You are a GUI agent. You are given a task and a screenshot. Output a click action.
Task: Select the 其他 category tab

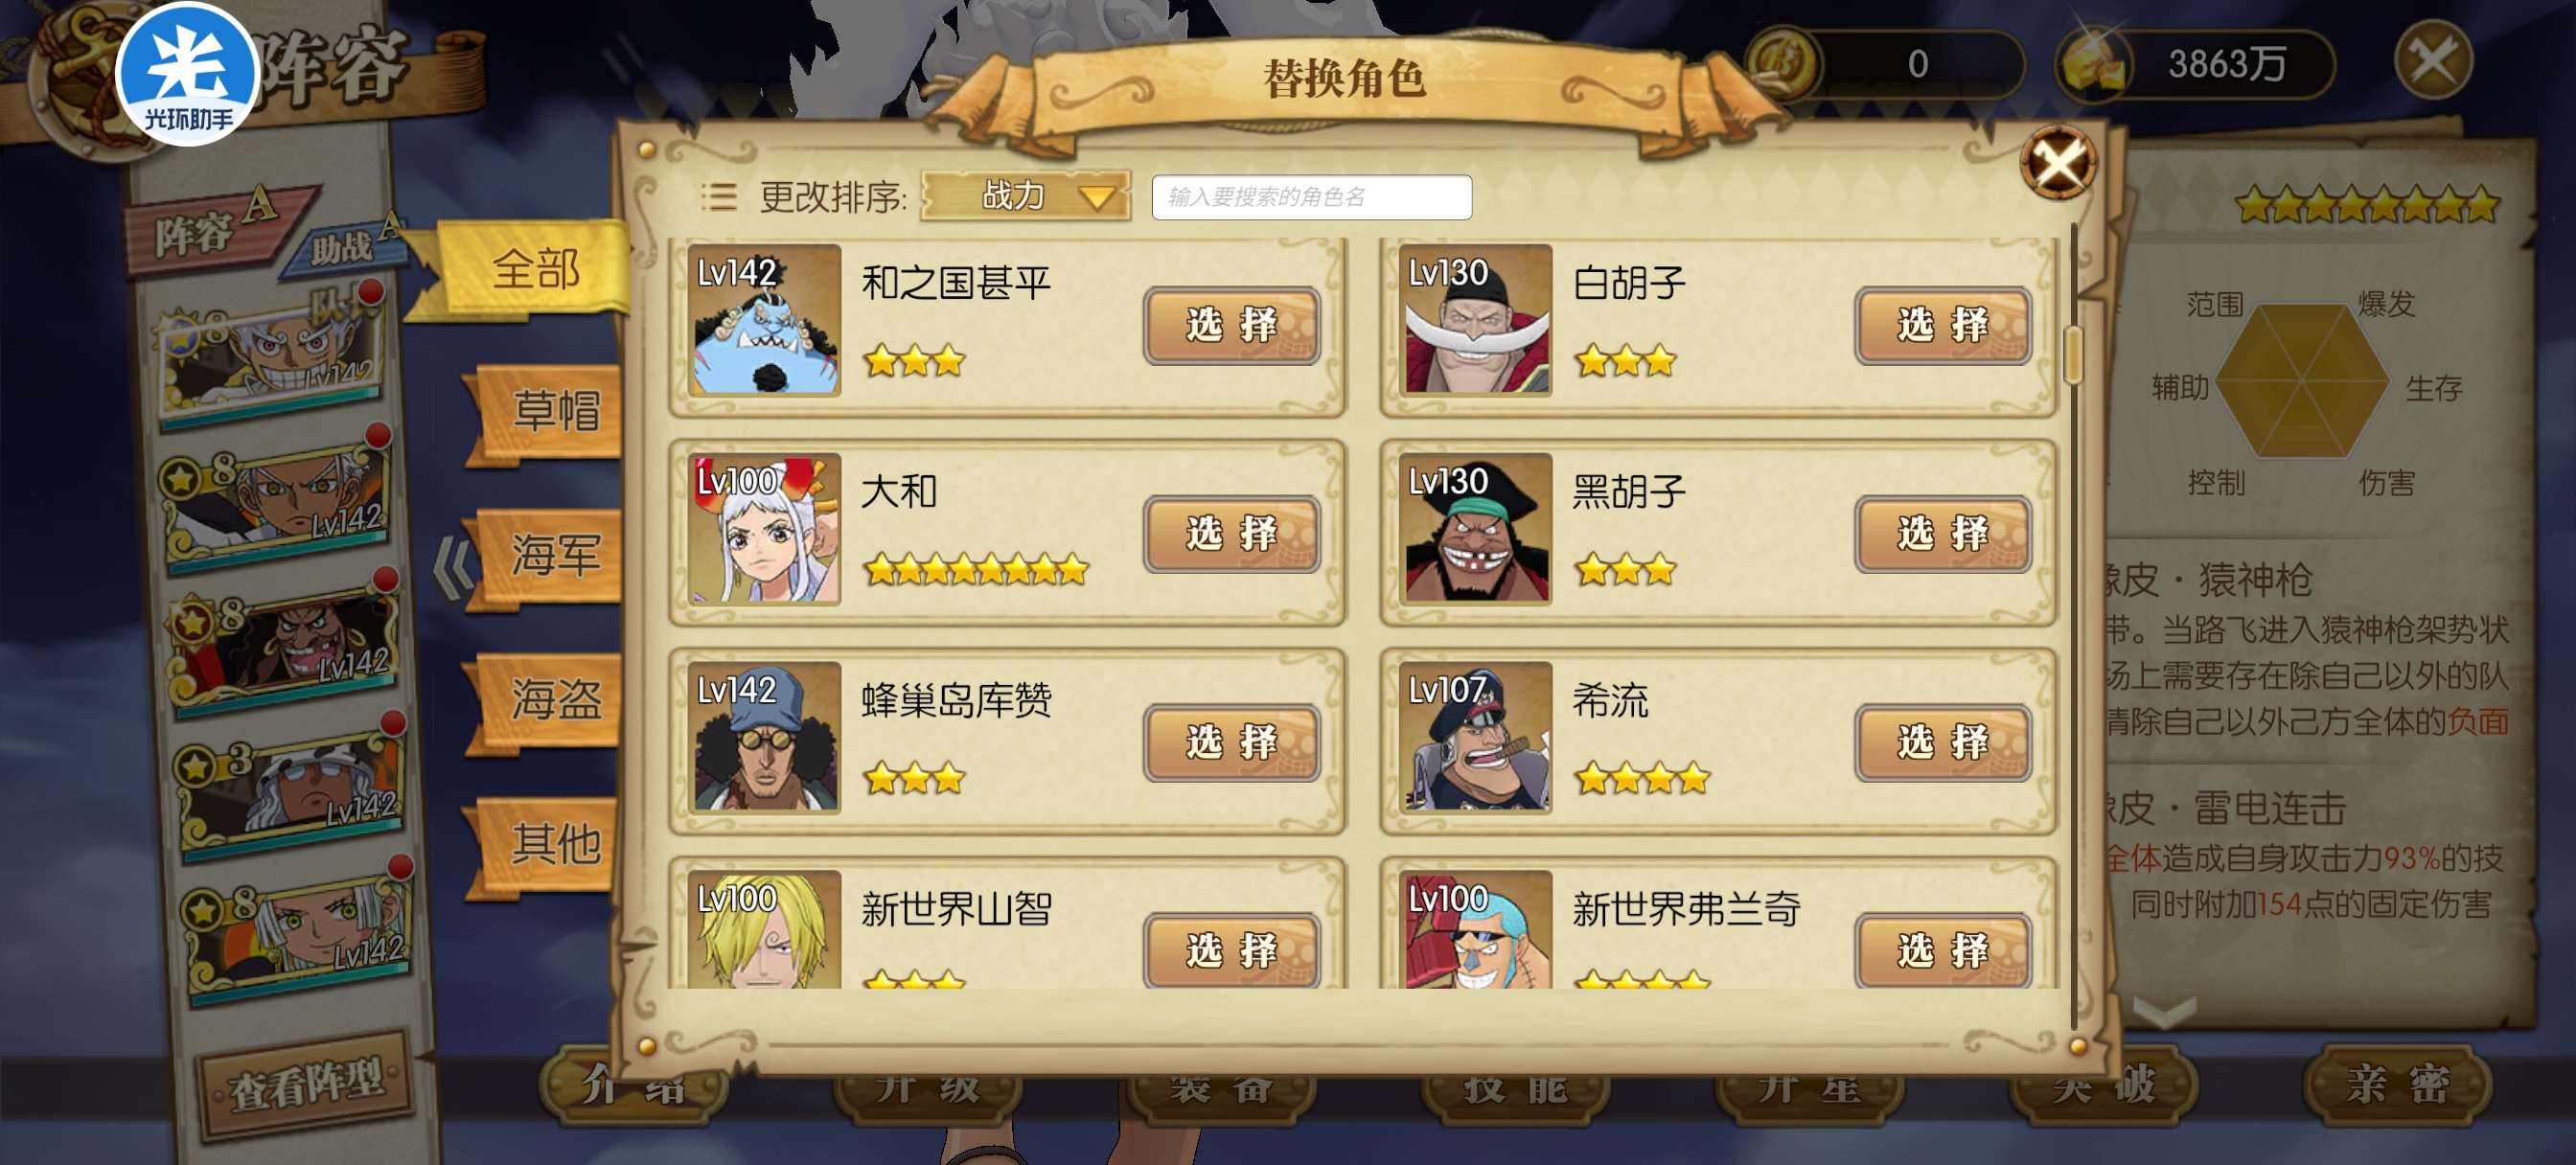click(x=552, y=843)
